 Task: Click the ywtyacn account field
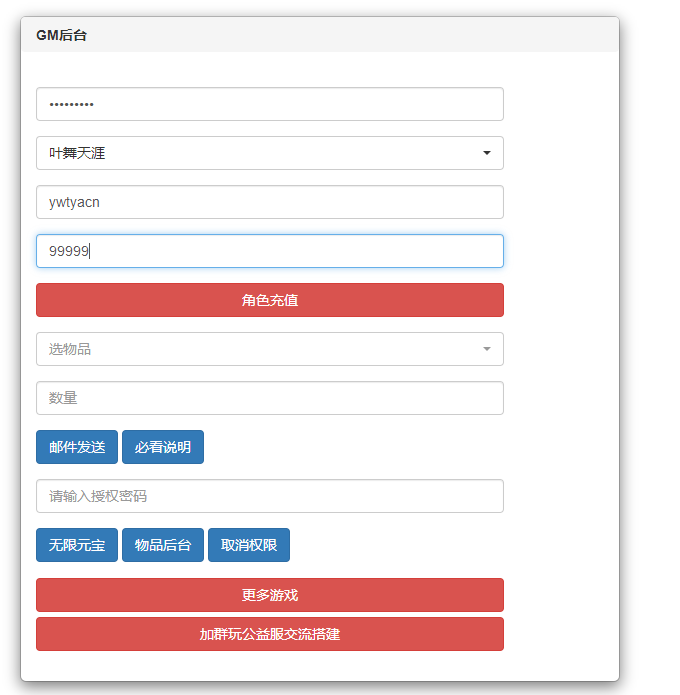270,202
